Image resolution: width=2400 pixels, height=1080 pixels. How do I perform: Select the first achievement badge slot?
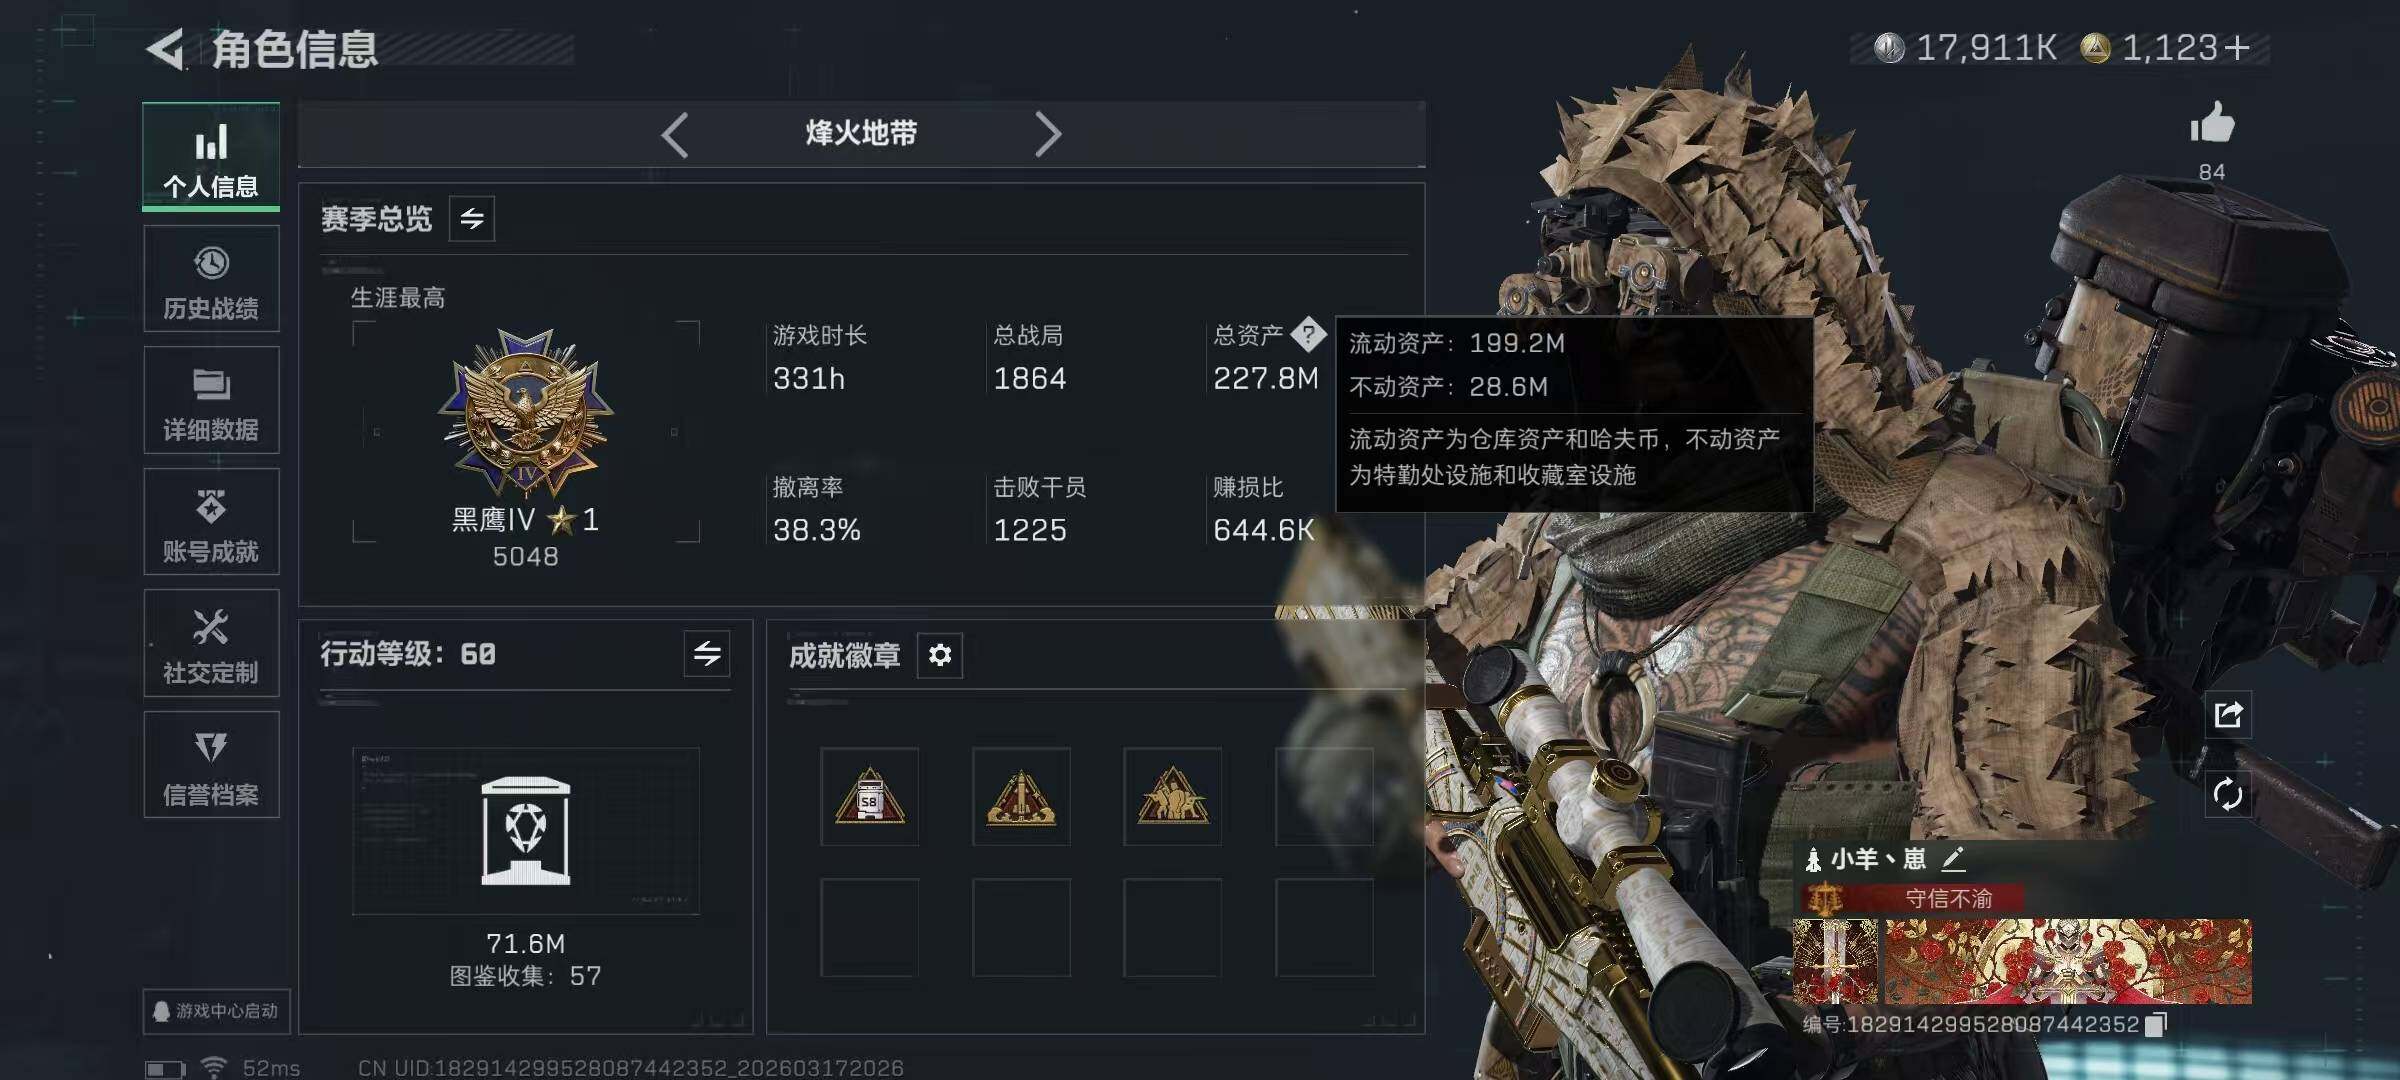pos(869,797)
